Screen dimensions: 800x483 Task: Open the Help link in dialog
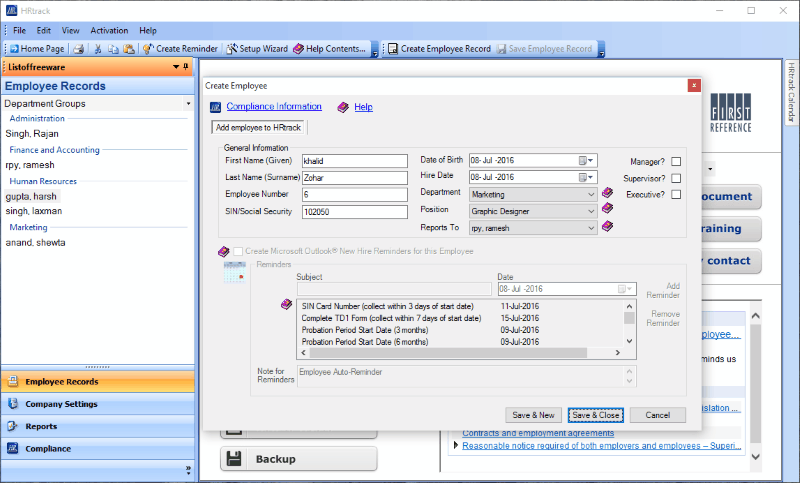click(363, 107)
